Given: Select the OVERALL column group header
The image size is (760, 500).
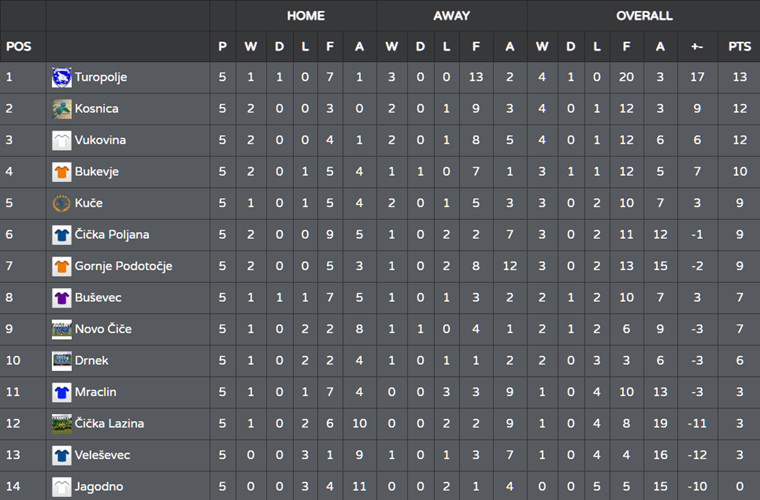Looking at the screenshot, I should point(644,16).
